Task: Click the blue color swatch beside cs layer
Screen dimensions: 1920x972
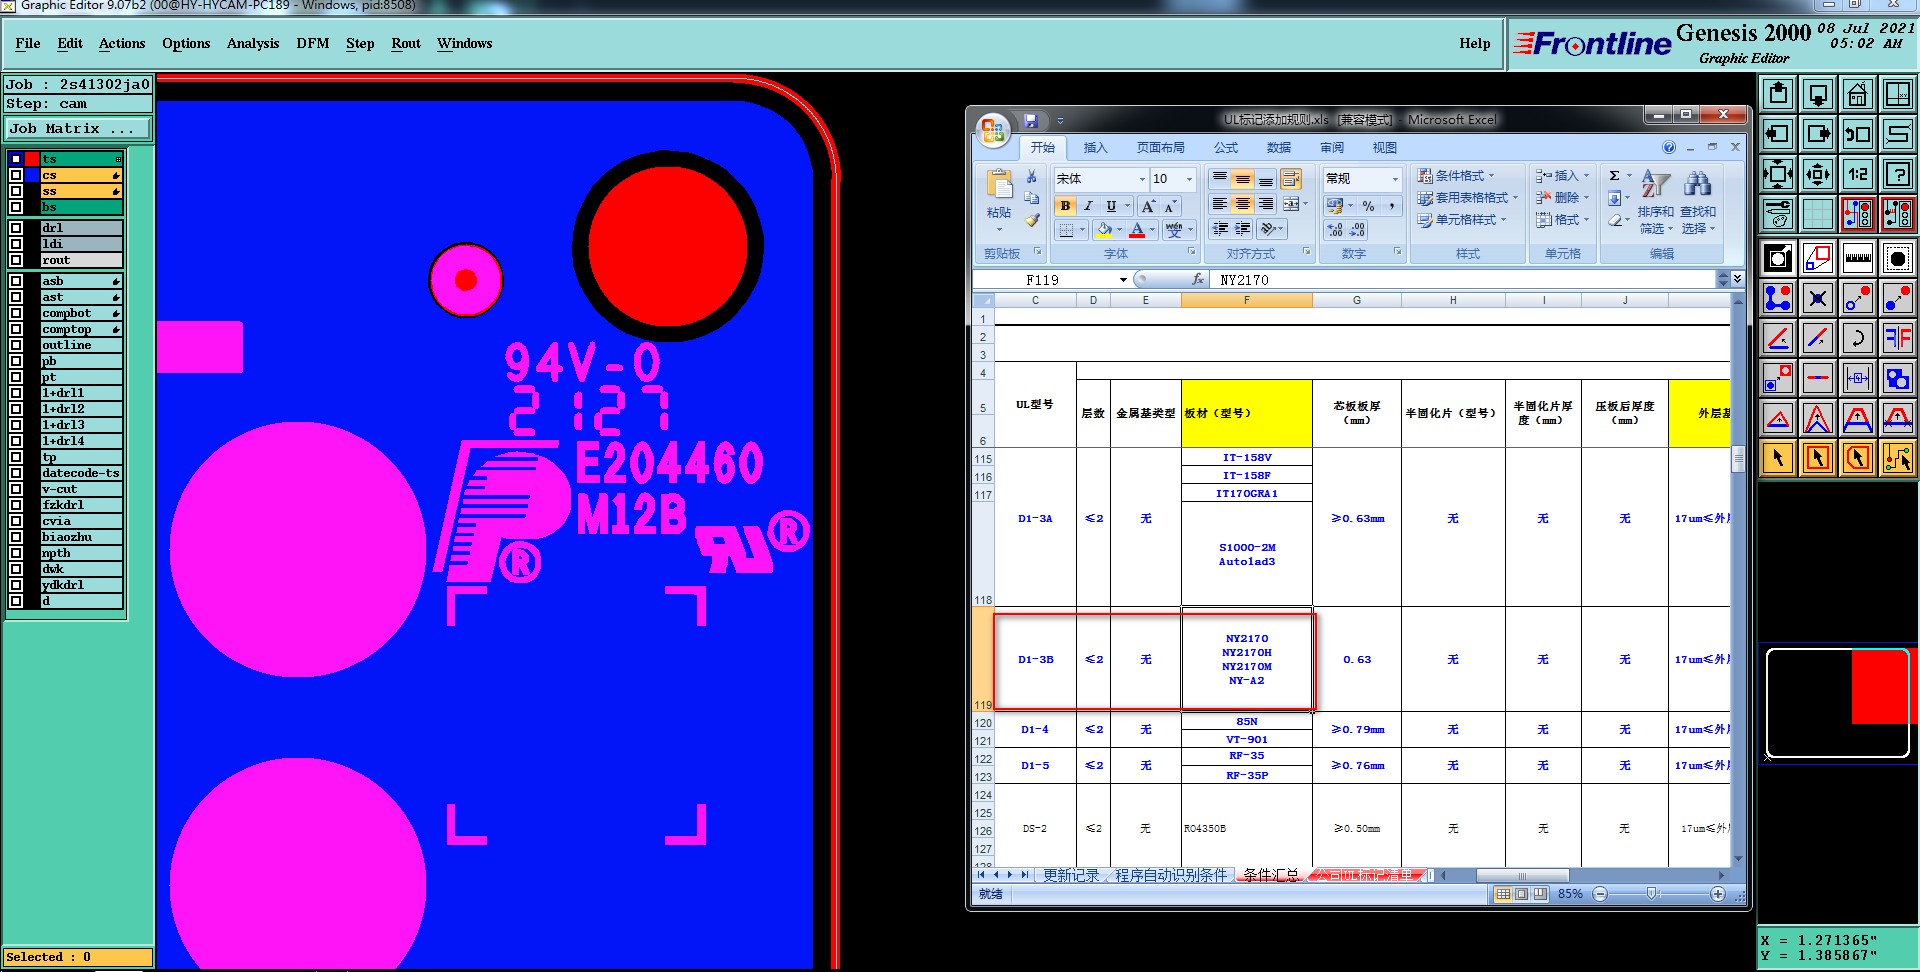Action: [32, 175]
